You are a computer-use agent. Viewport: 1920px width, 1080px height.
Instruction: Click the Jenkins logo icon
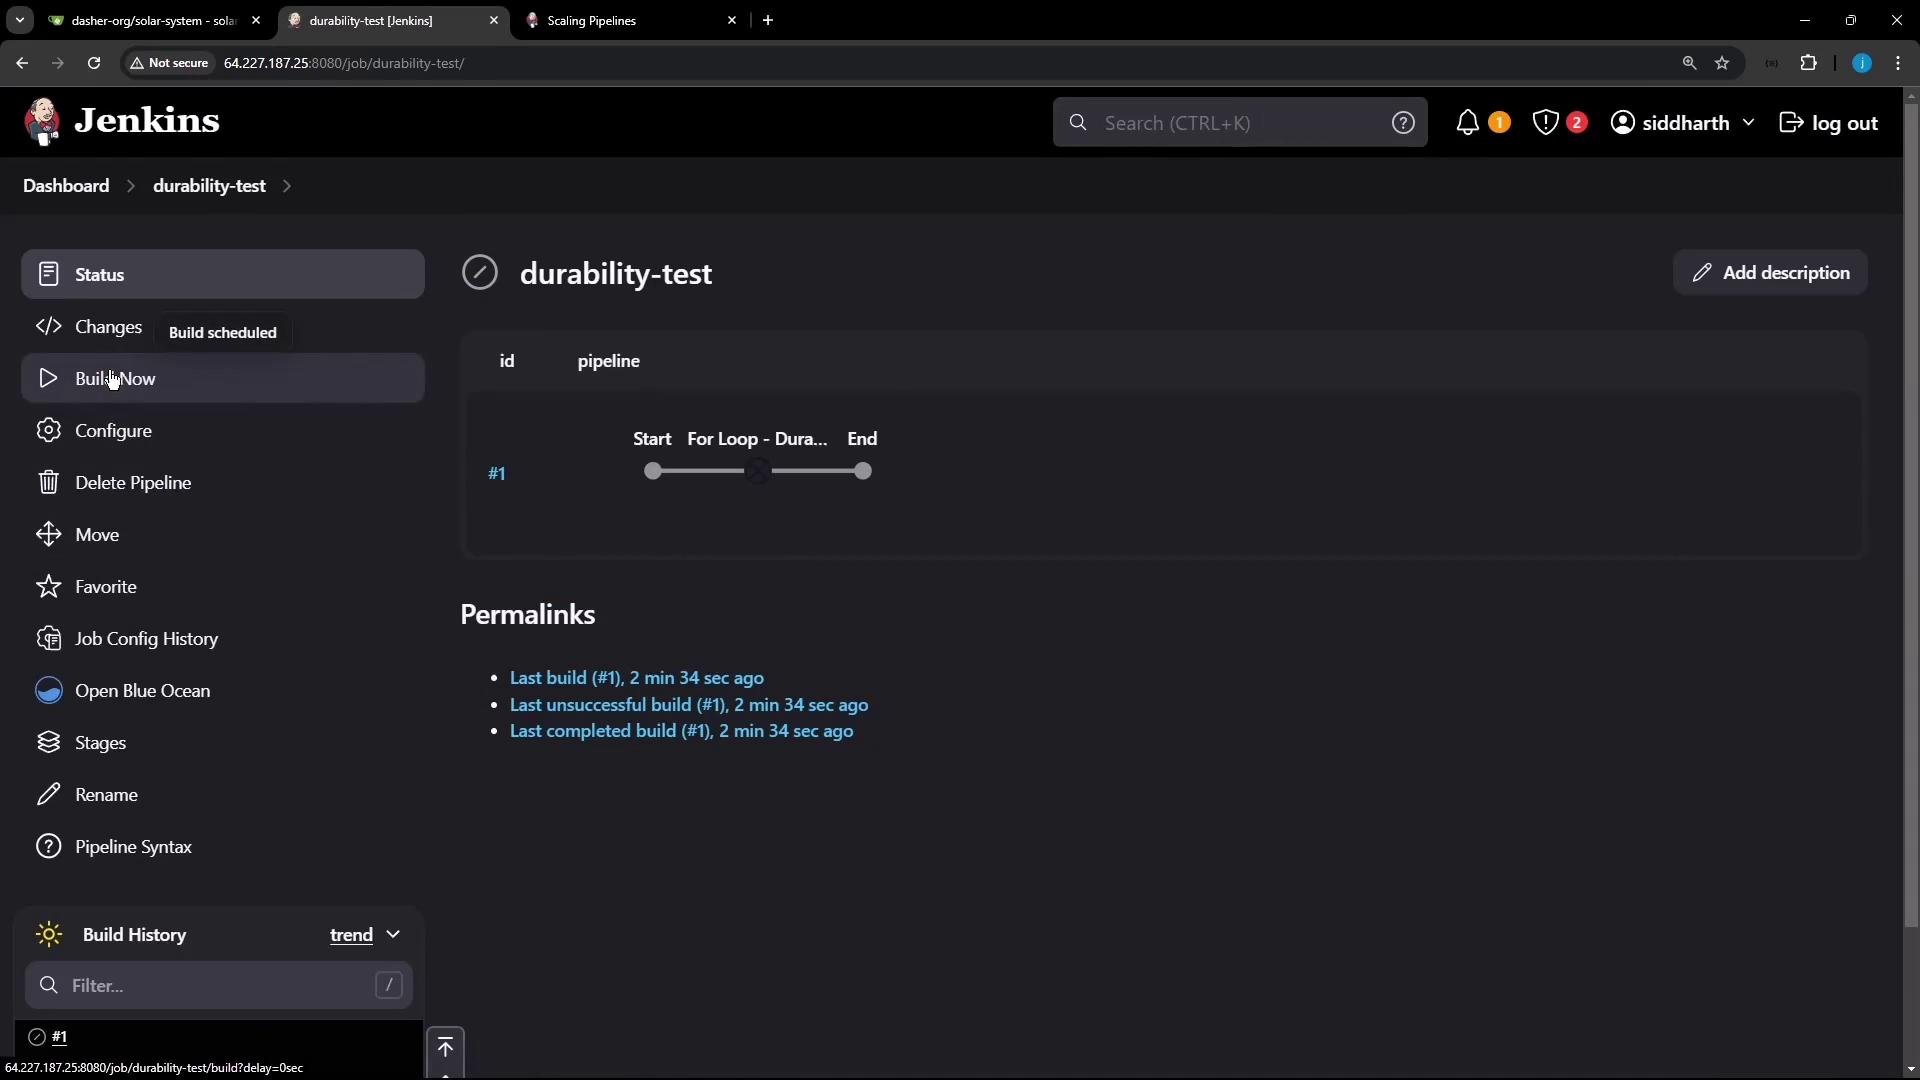pos(42,122)
